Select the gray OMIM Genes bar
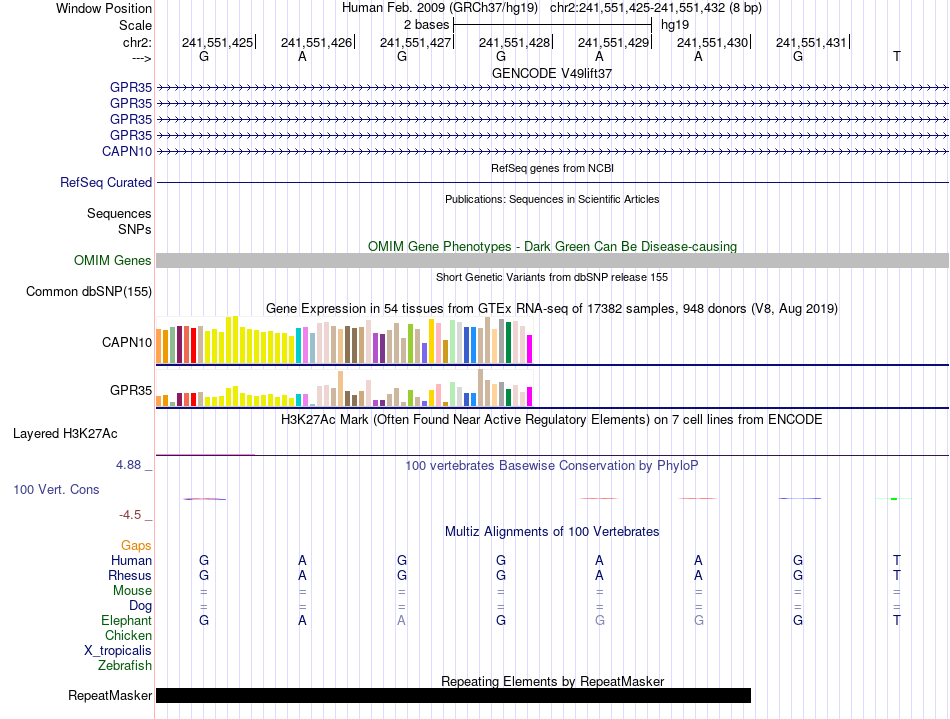Viewport: 950px width, 719px height. click(x=552, y=260)
